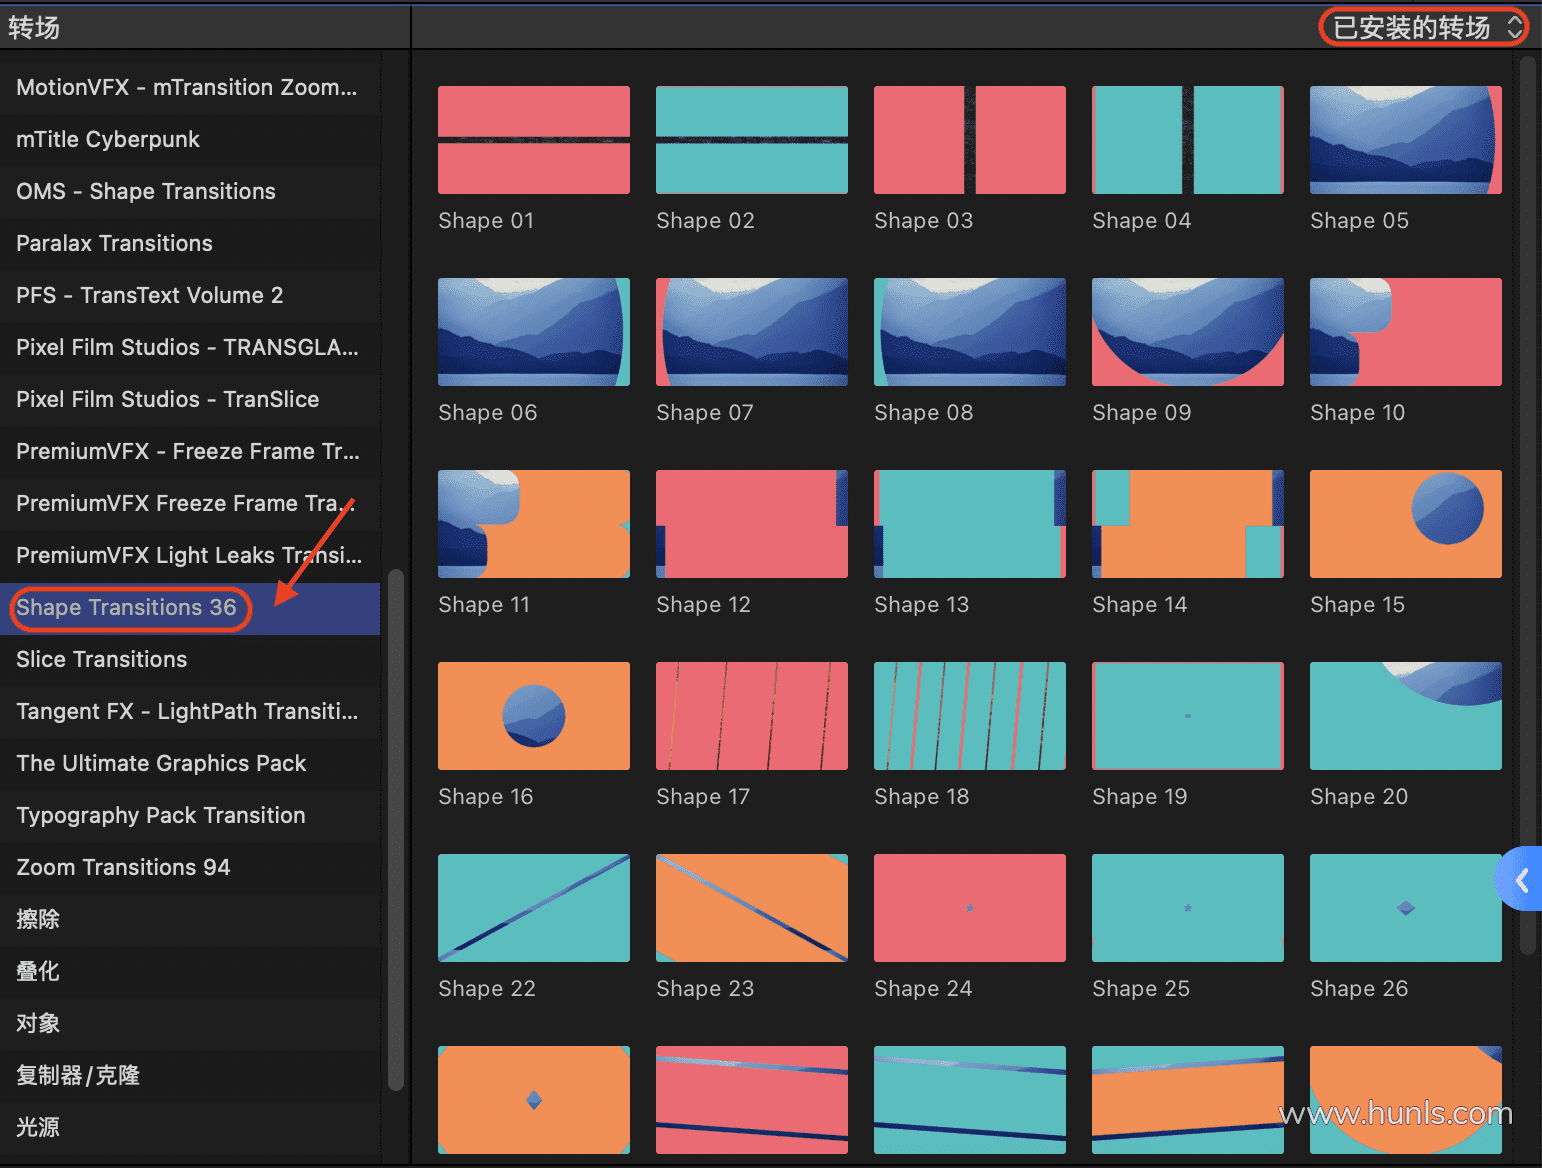Open Slice Transitions category
1542x1168 pixels.
pyautogui.click(x=102, y=660)
